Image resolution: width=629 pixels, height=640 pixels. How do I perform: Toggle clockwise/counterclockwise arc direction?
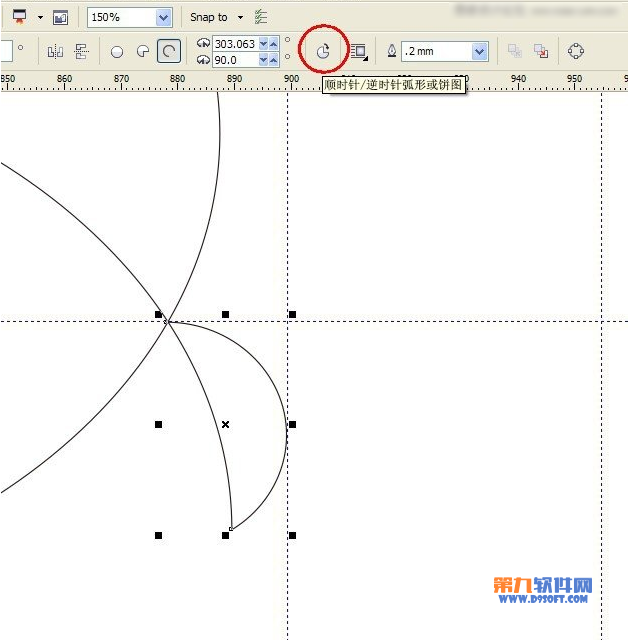pos(323,52)
